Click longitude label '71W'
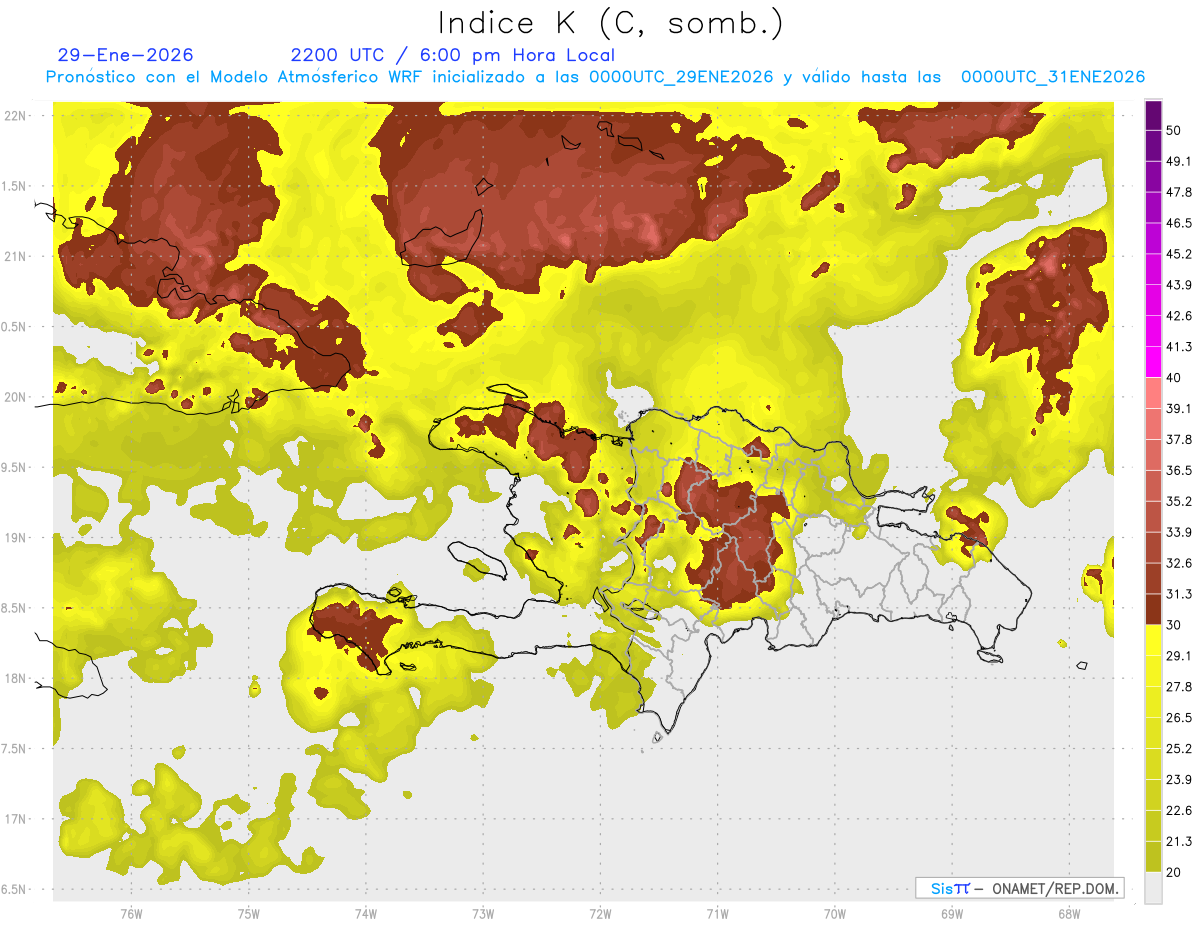Image resolution: width=1200 pixels, height=927 pixels. [717, 913]
